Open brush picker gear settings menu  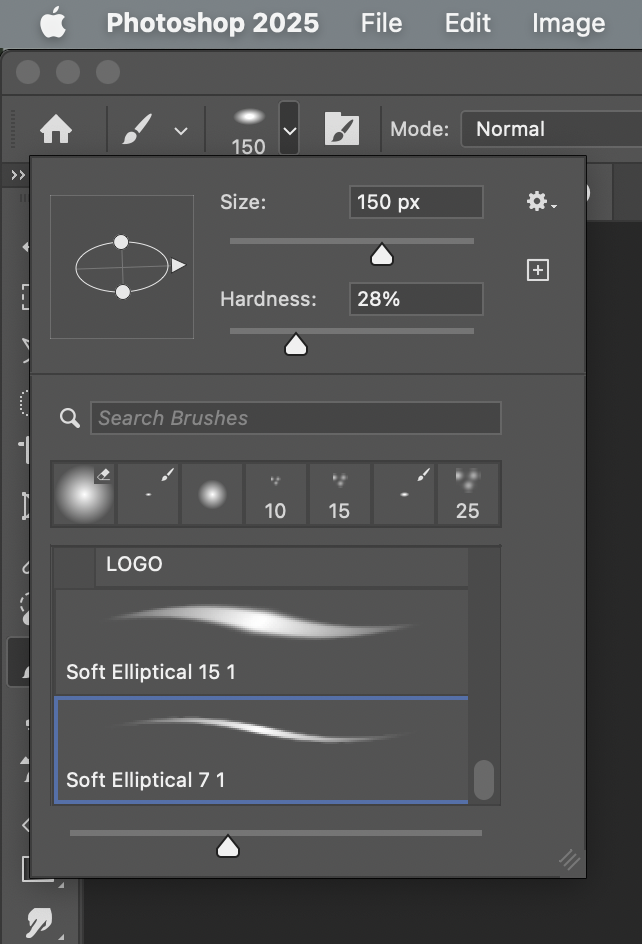541,202
